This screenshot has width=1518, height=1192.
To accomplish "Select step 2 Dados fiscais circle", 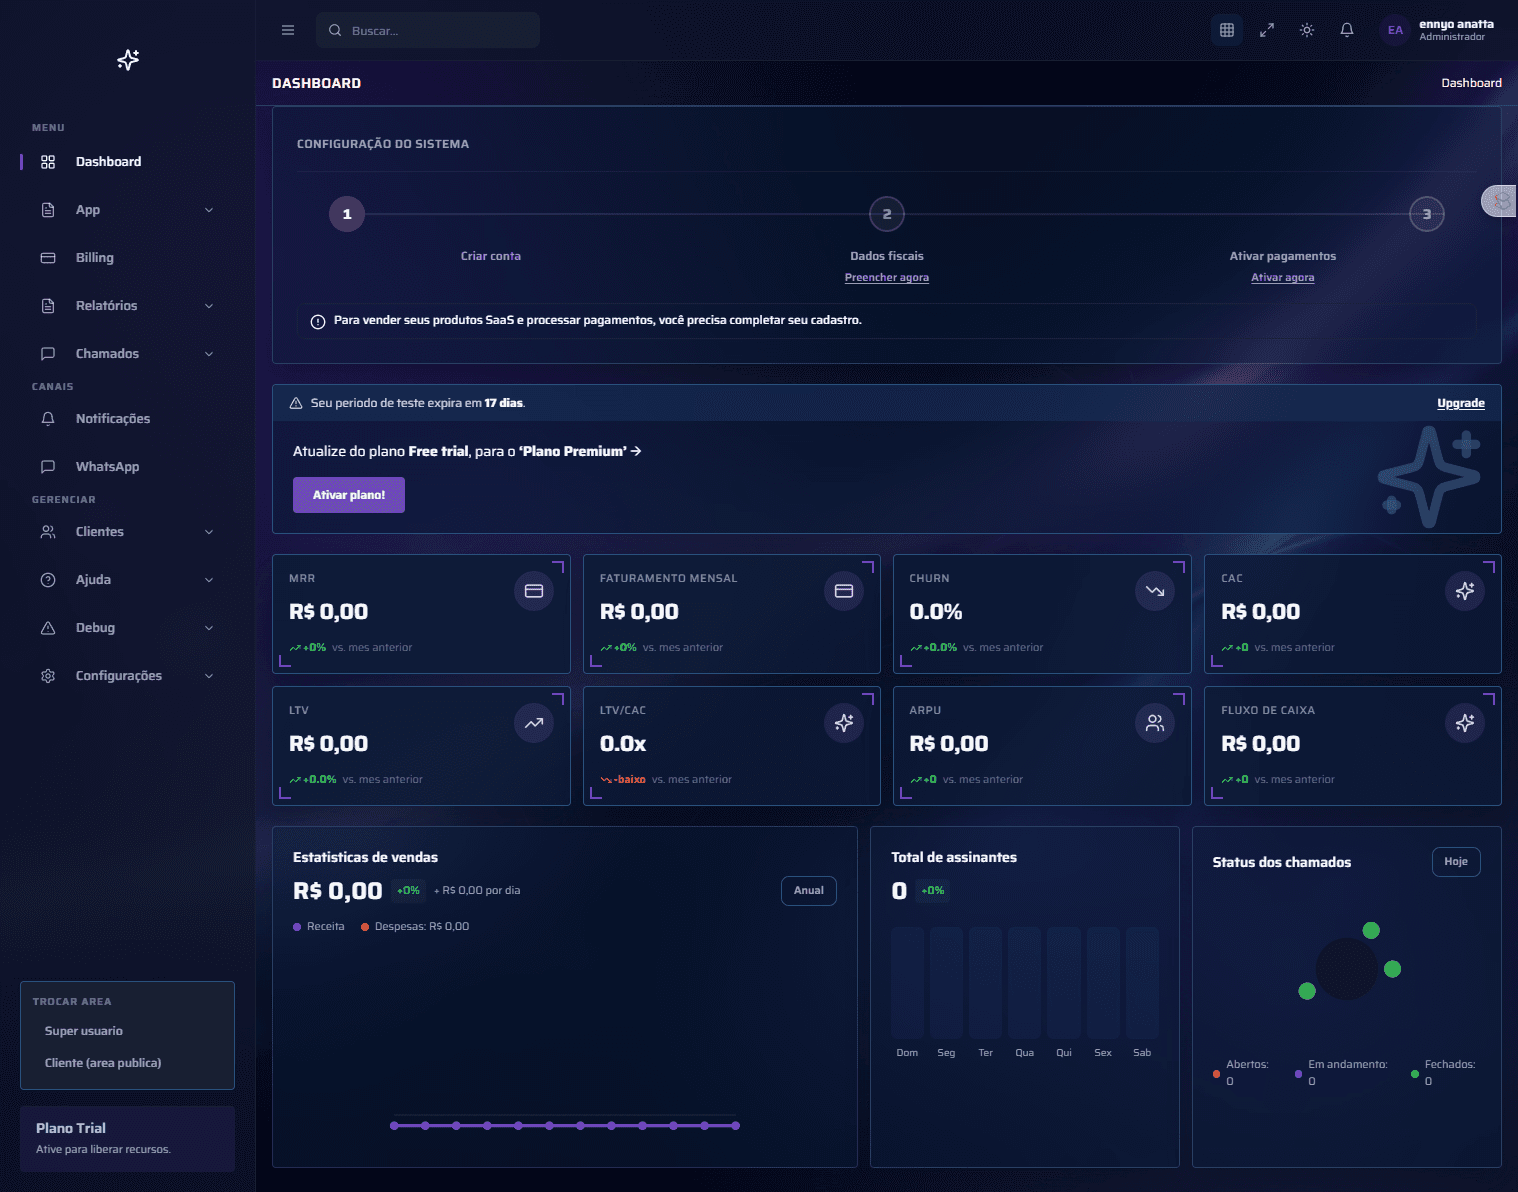I will click(886, 214).
